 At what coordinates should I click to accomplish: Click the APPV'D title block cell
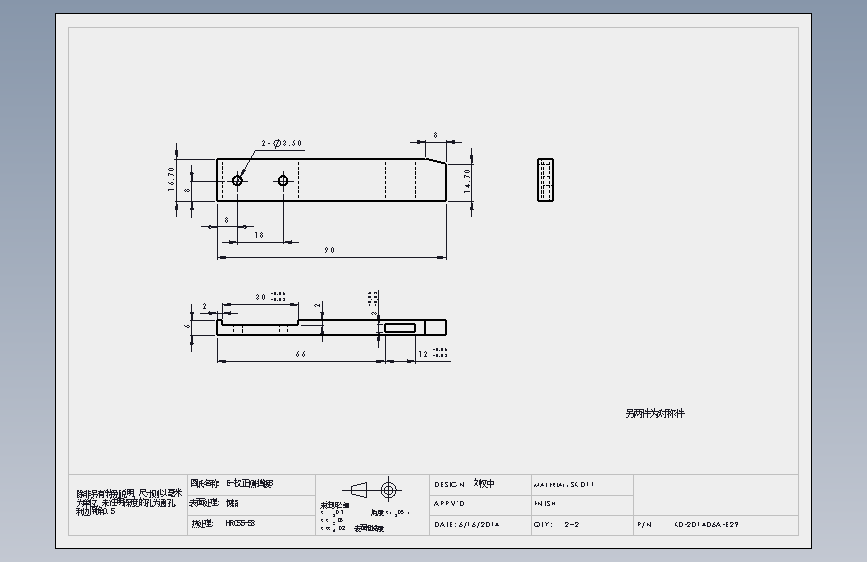tap(480, 505)
